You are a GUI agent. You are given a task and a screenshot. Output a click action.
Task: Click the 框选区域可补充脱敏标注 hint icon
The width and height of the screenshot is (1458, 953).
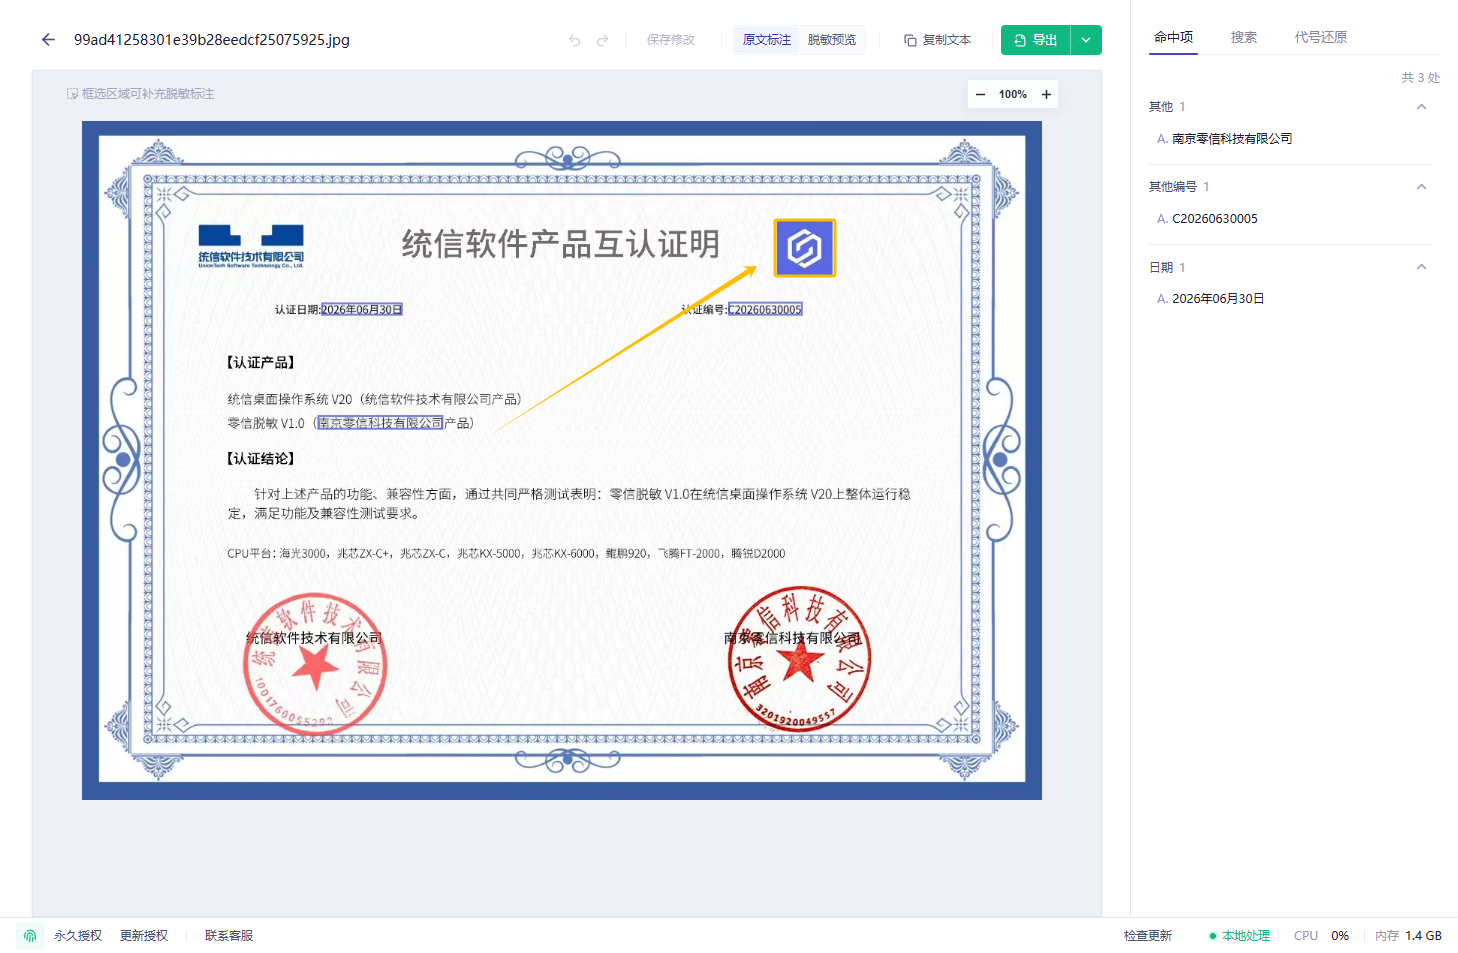72,94
